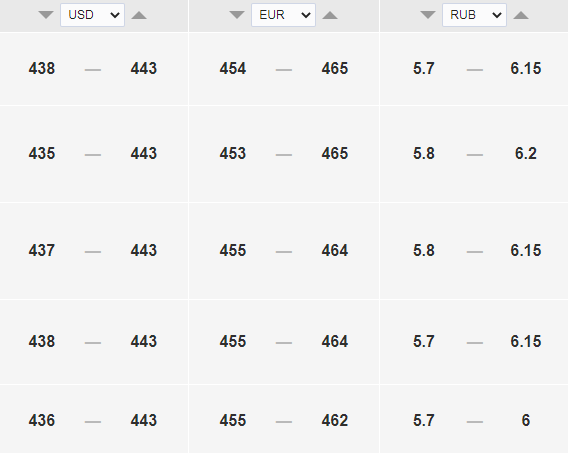
Task: Sort EUR column by ascending arrow
Action: click(x=330, y=15)
